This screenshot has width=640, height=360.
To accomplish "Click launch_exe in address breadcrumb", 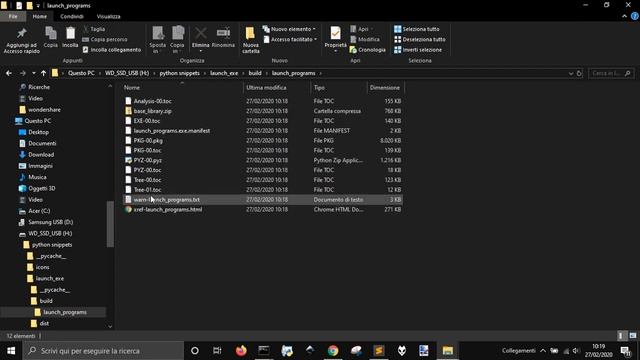I will [224, 73].
